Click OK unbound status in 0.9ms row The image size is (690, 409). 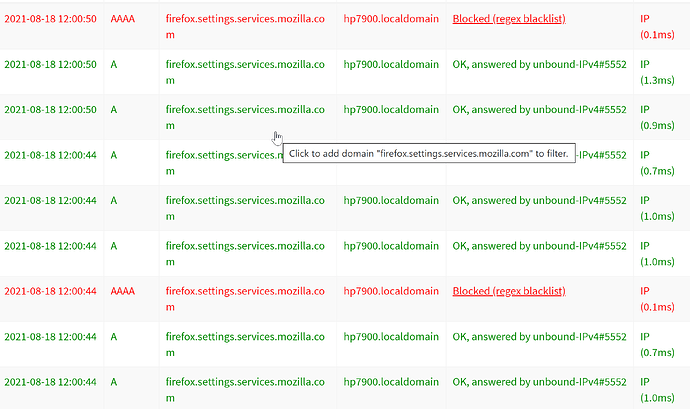pyautogui.click(x=539, y=110)
